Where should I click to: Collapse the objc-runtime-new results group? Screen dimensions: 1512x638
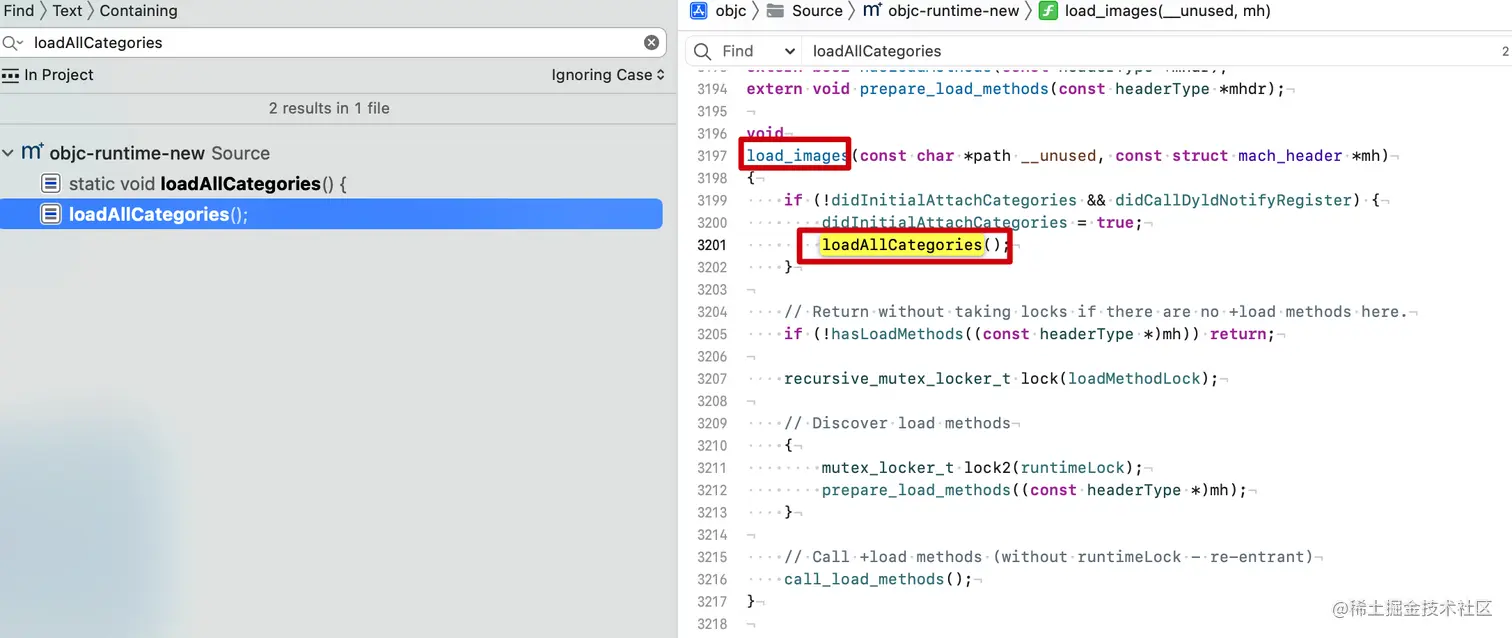click(8, 153)
